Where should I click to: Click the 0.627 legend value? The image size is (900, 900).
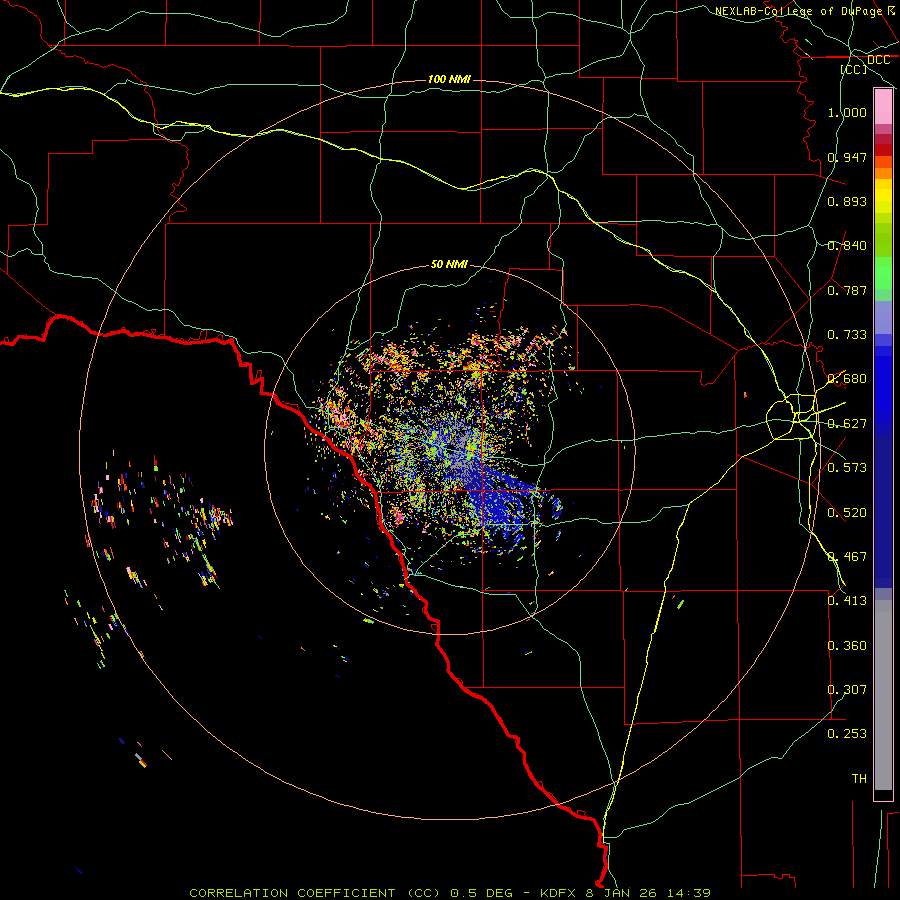click(847, 424)
